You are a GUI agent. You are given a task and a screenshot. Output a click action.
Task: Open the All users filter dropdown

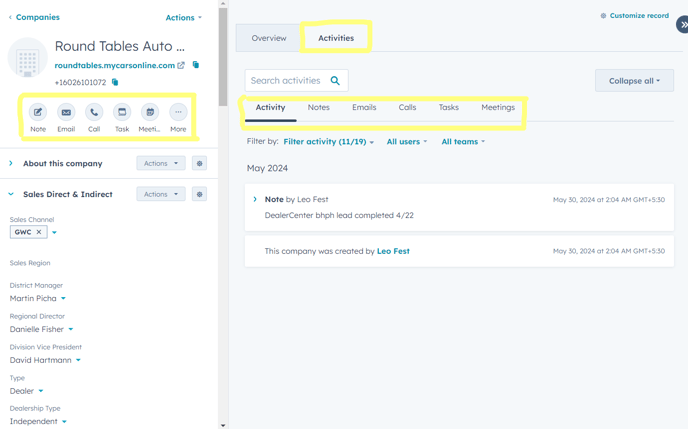406,142
